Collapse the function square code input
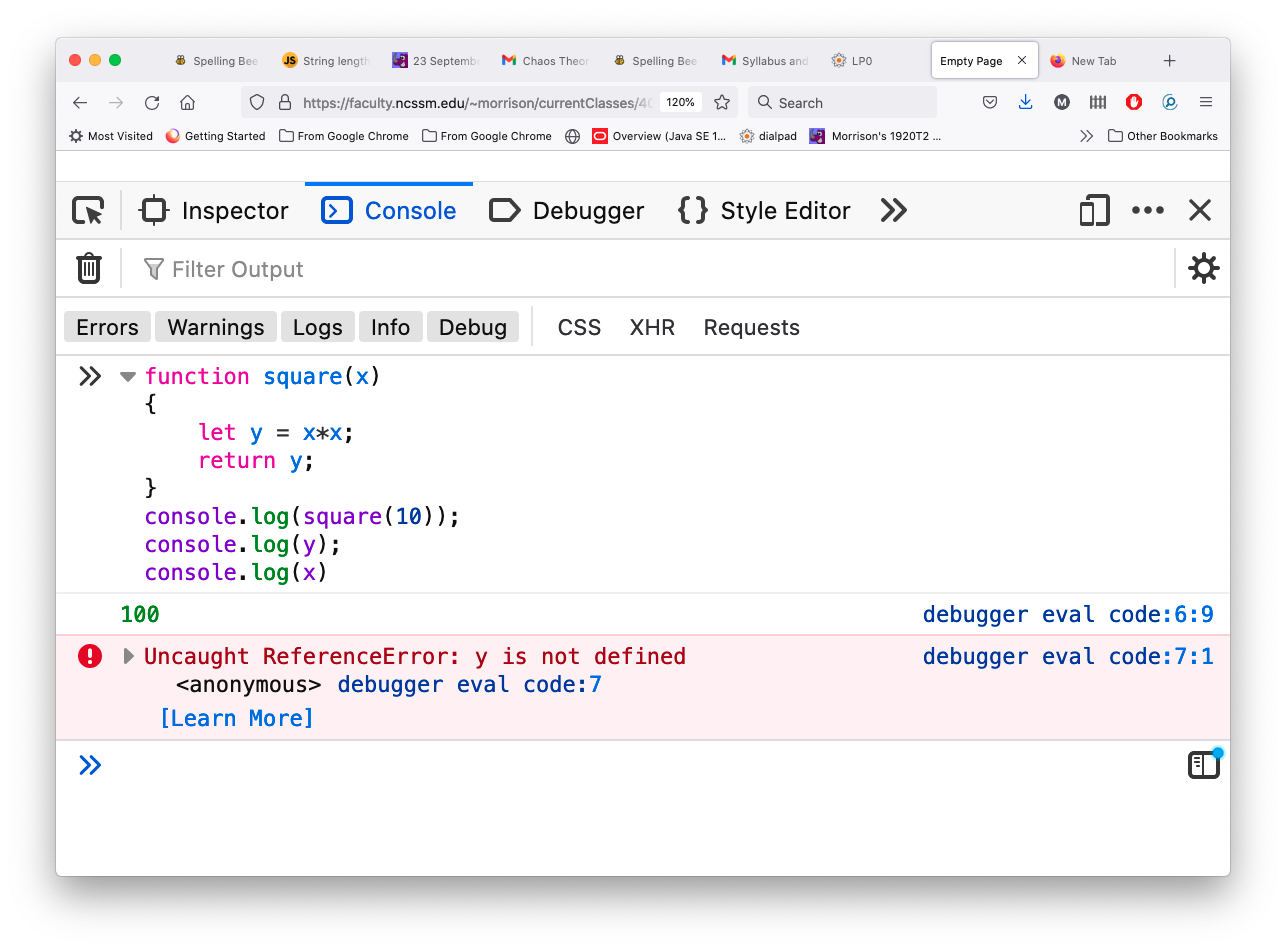The width and height of the screenshot is (1286, 950). click(x=127, y=377)
